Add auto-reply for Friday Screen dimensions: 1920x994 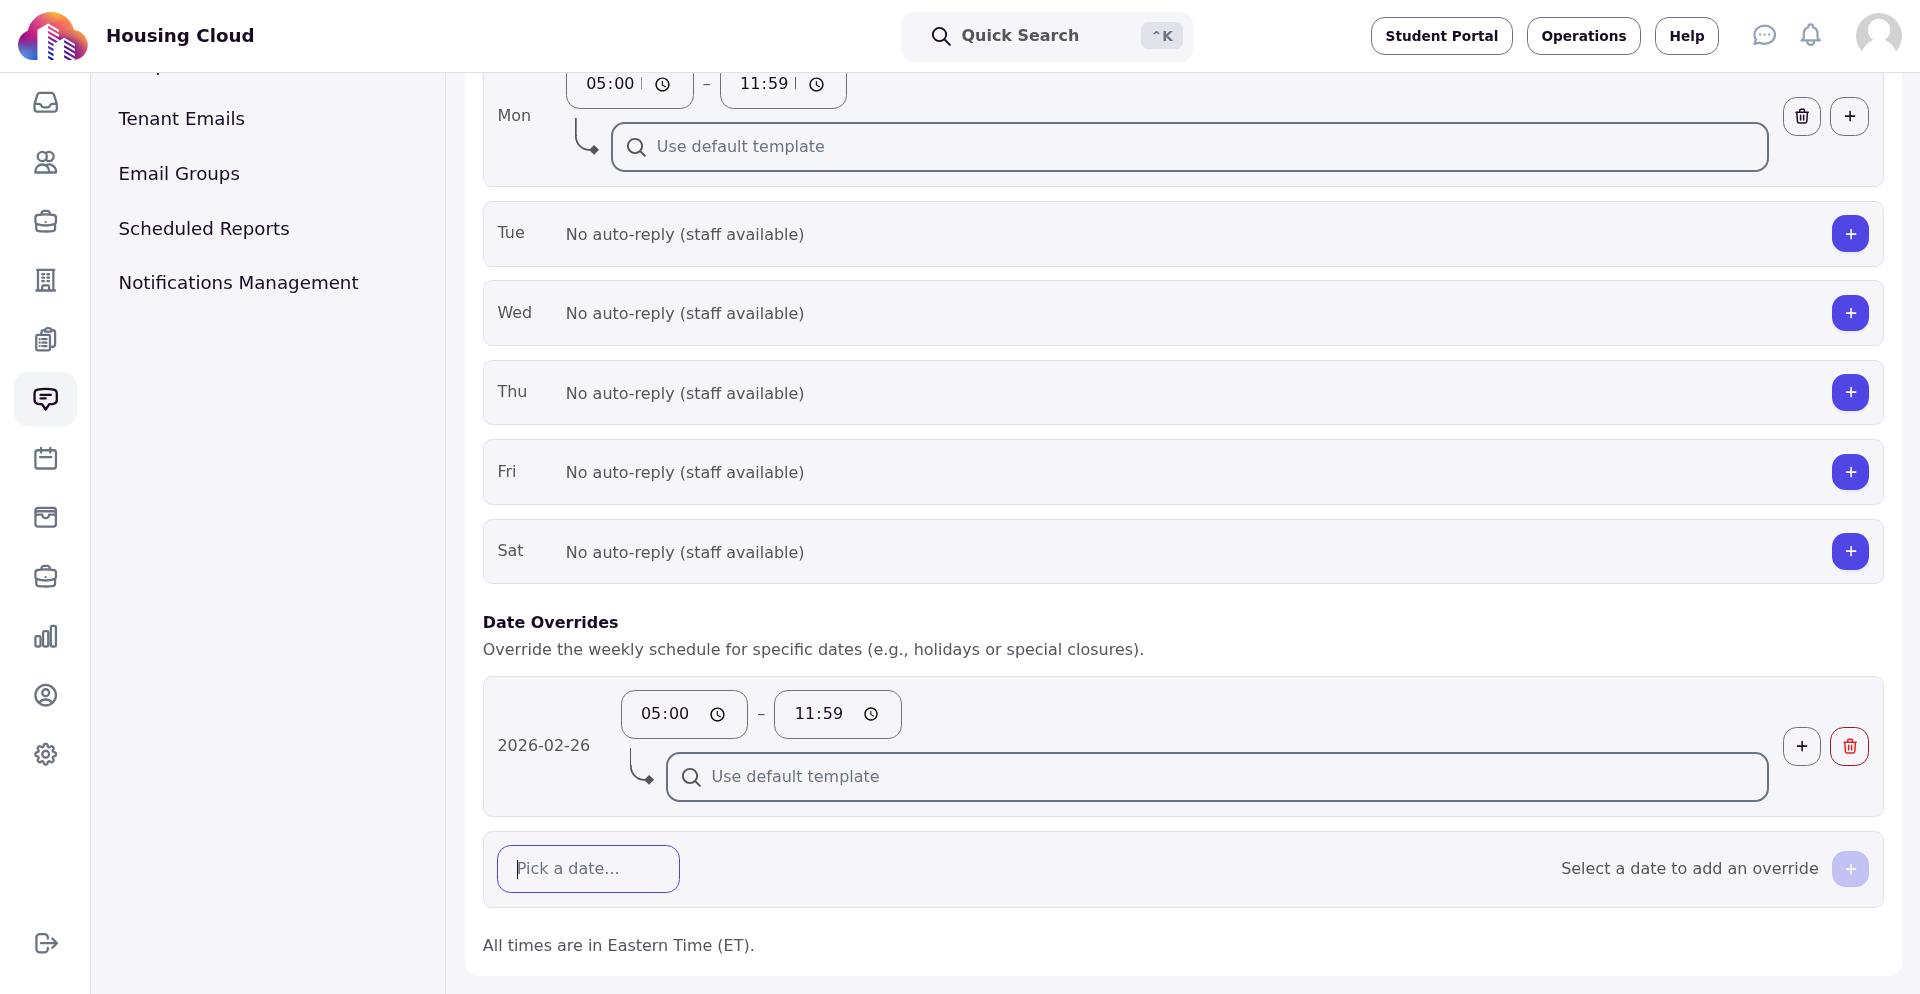point(1850,472)
